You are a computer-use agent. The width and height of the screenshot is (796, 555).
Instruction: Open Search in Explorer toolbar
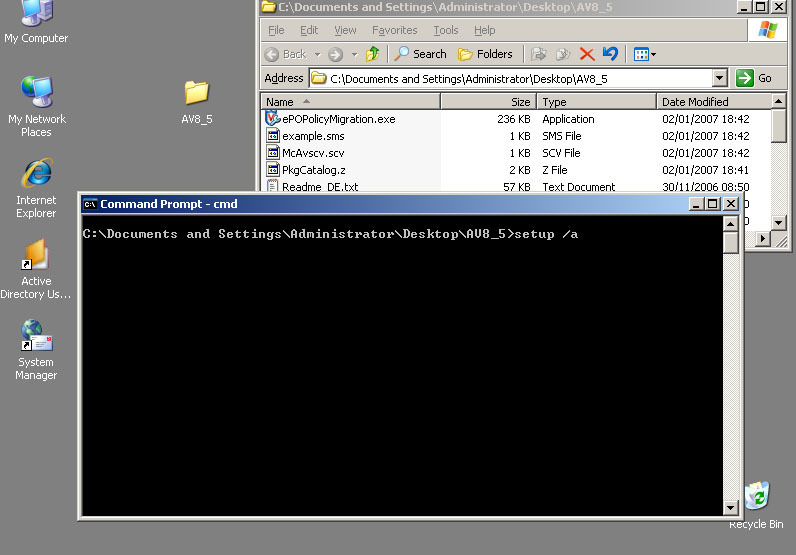(420, 54)
